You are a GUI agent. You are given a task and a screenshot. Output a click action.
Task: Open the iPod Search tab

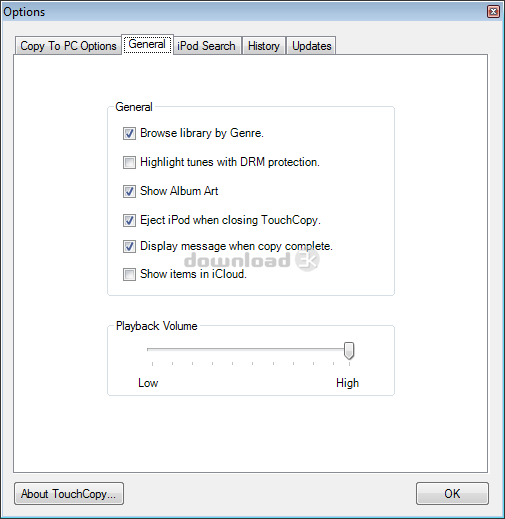206,46
